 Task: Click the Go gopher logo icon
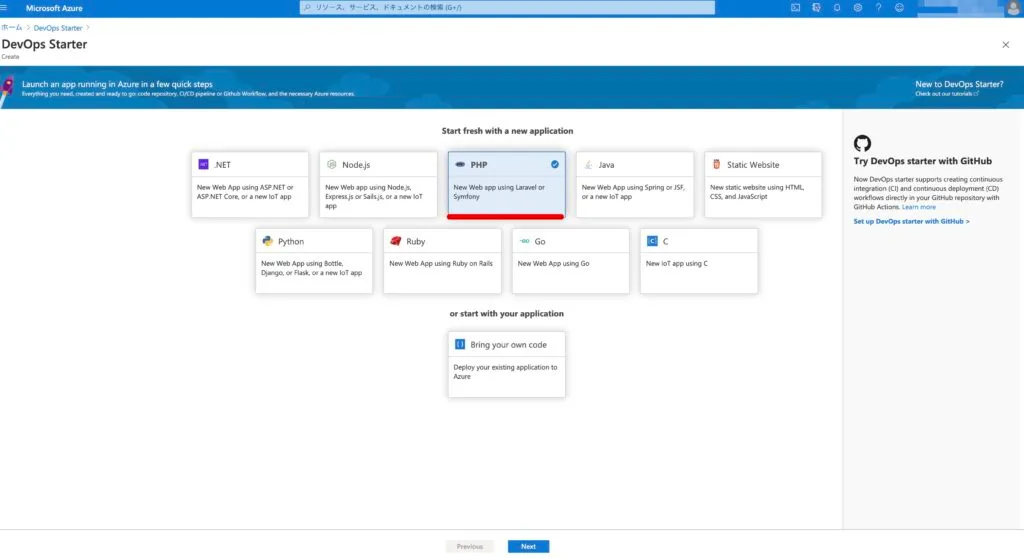point(524,241)
